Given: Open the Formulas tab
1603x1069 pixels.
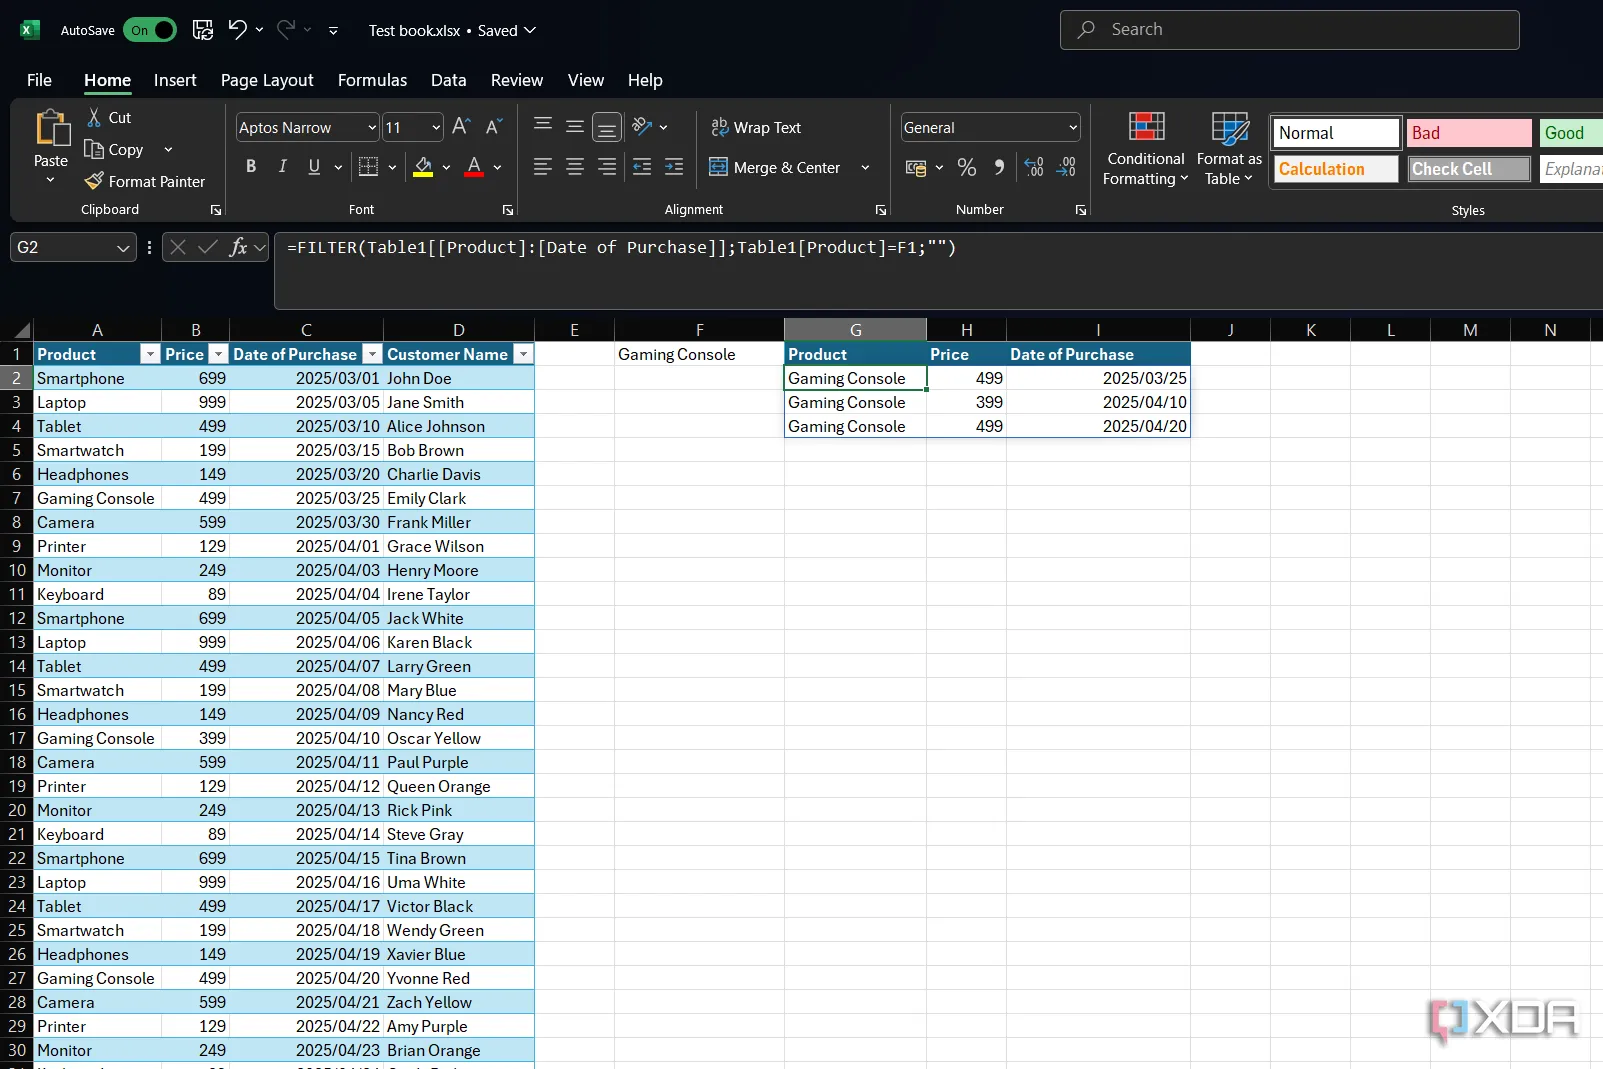Looking at the screenshot, I should point(372,80).
